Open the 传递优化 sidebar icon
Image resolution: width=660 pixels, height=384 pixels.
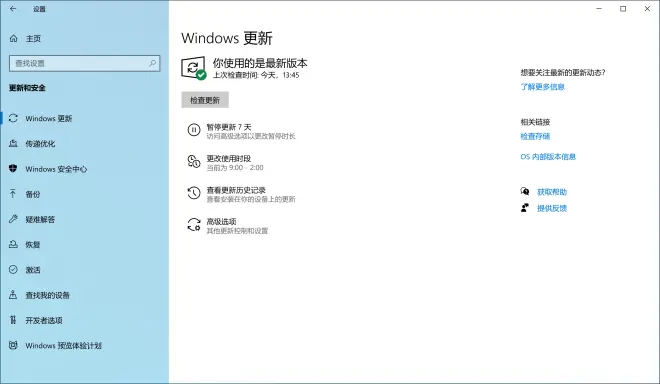coord(13,144)
